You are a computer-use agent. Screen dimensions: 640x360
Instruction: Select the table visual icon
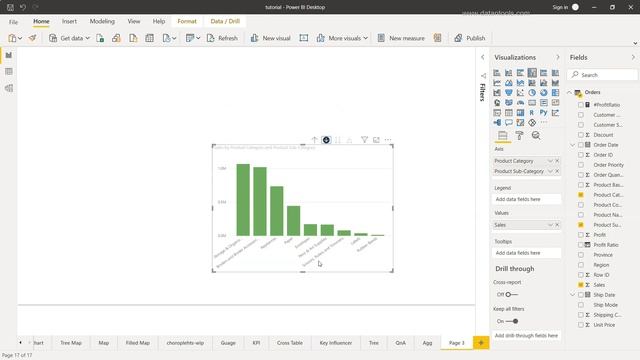(509, 113)
